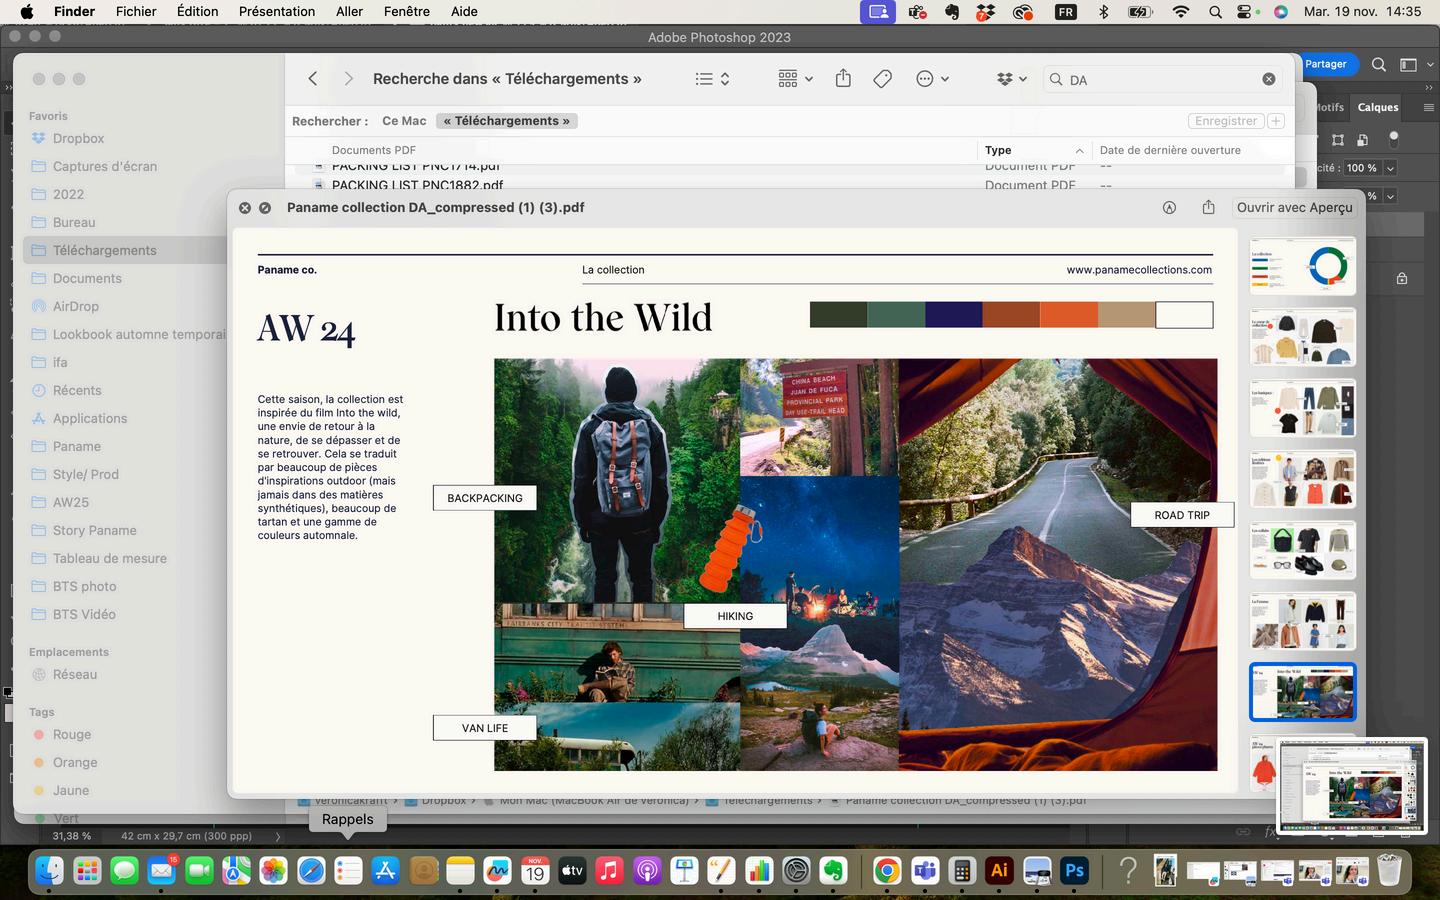
Task: Switch to the Calques tab in Photoshop
Action: (1378, 107)
